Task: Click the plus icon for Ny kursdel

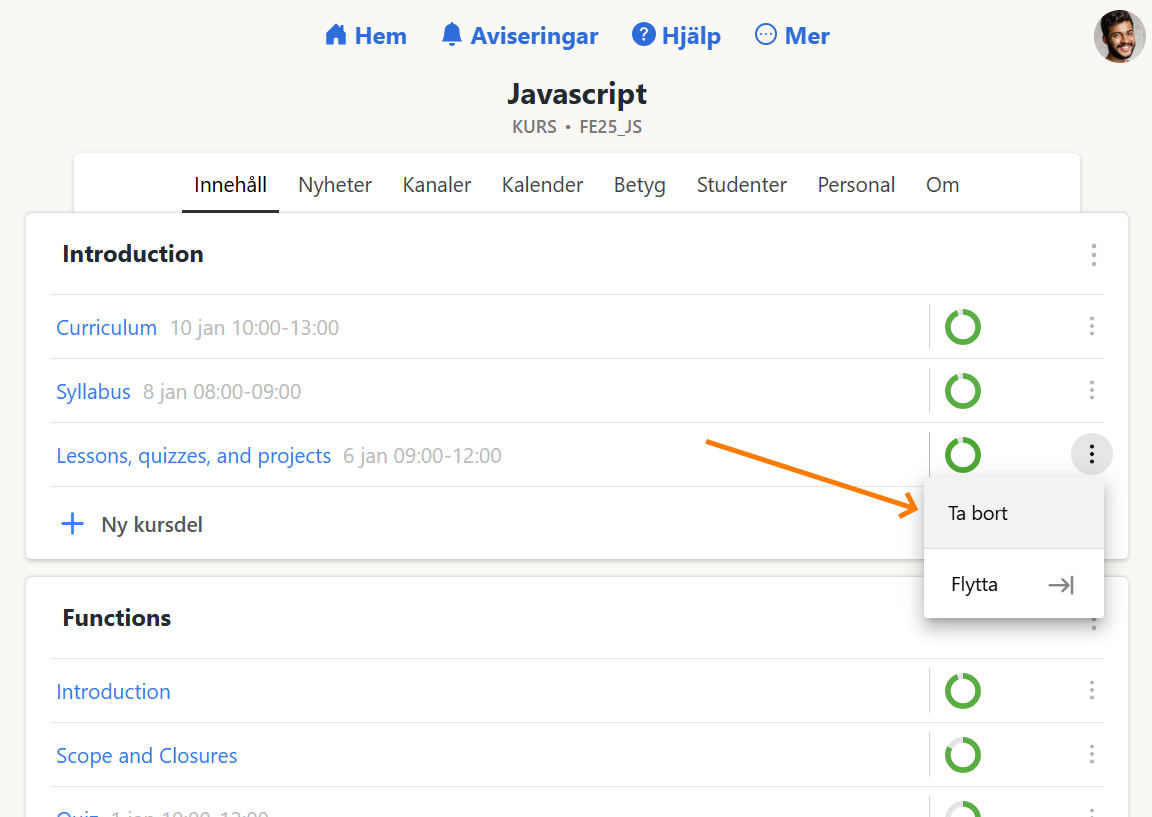Action: pos(72,524)
